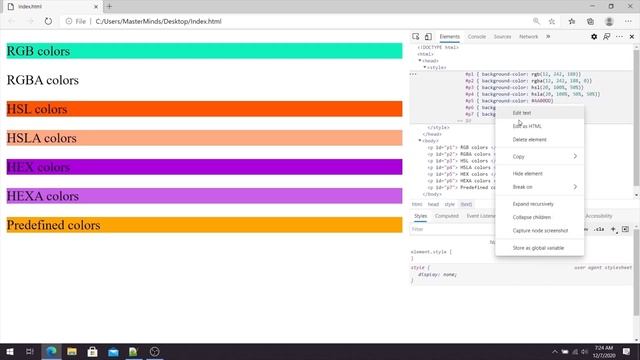Click the html breadcrumb
The height and width of the screenshot is (360, 640).
(x=417, y=204)
